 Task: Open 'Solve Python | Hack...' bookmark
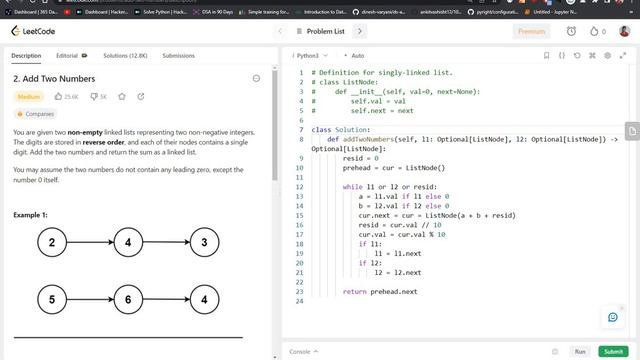click(160, 12)
